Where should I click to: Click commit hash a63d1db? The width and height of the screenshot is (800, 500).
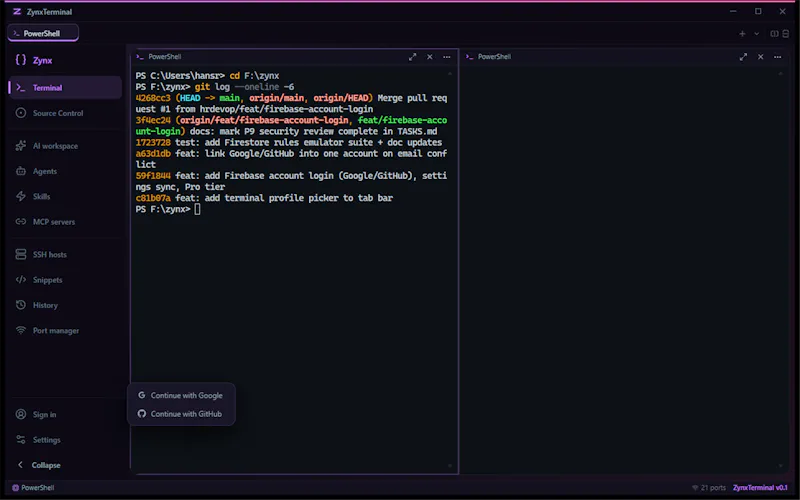pyautogui.click(x=153, y=154)
